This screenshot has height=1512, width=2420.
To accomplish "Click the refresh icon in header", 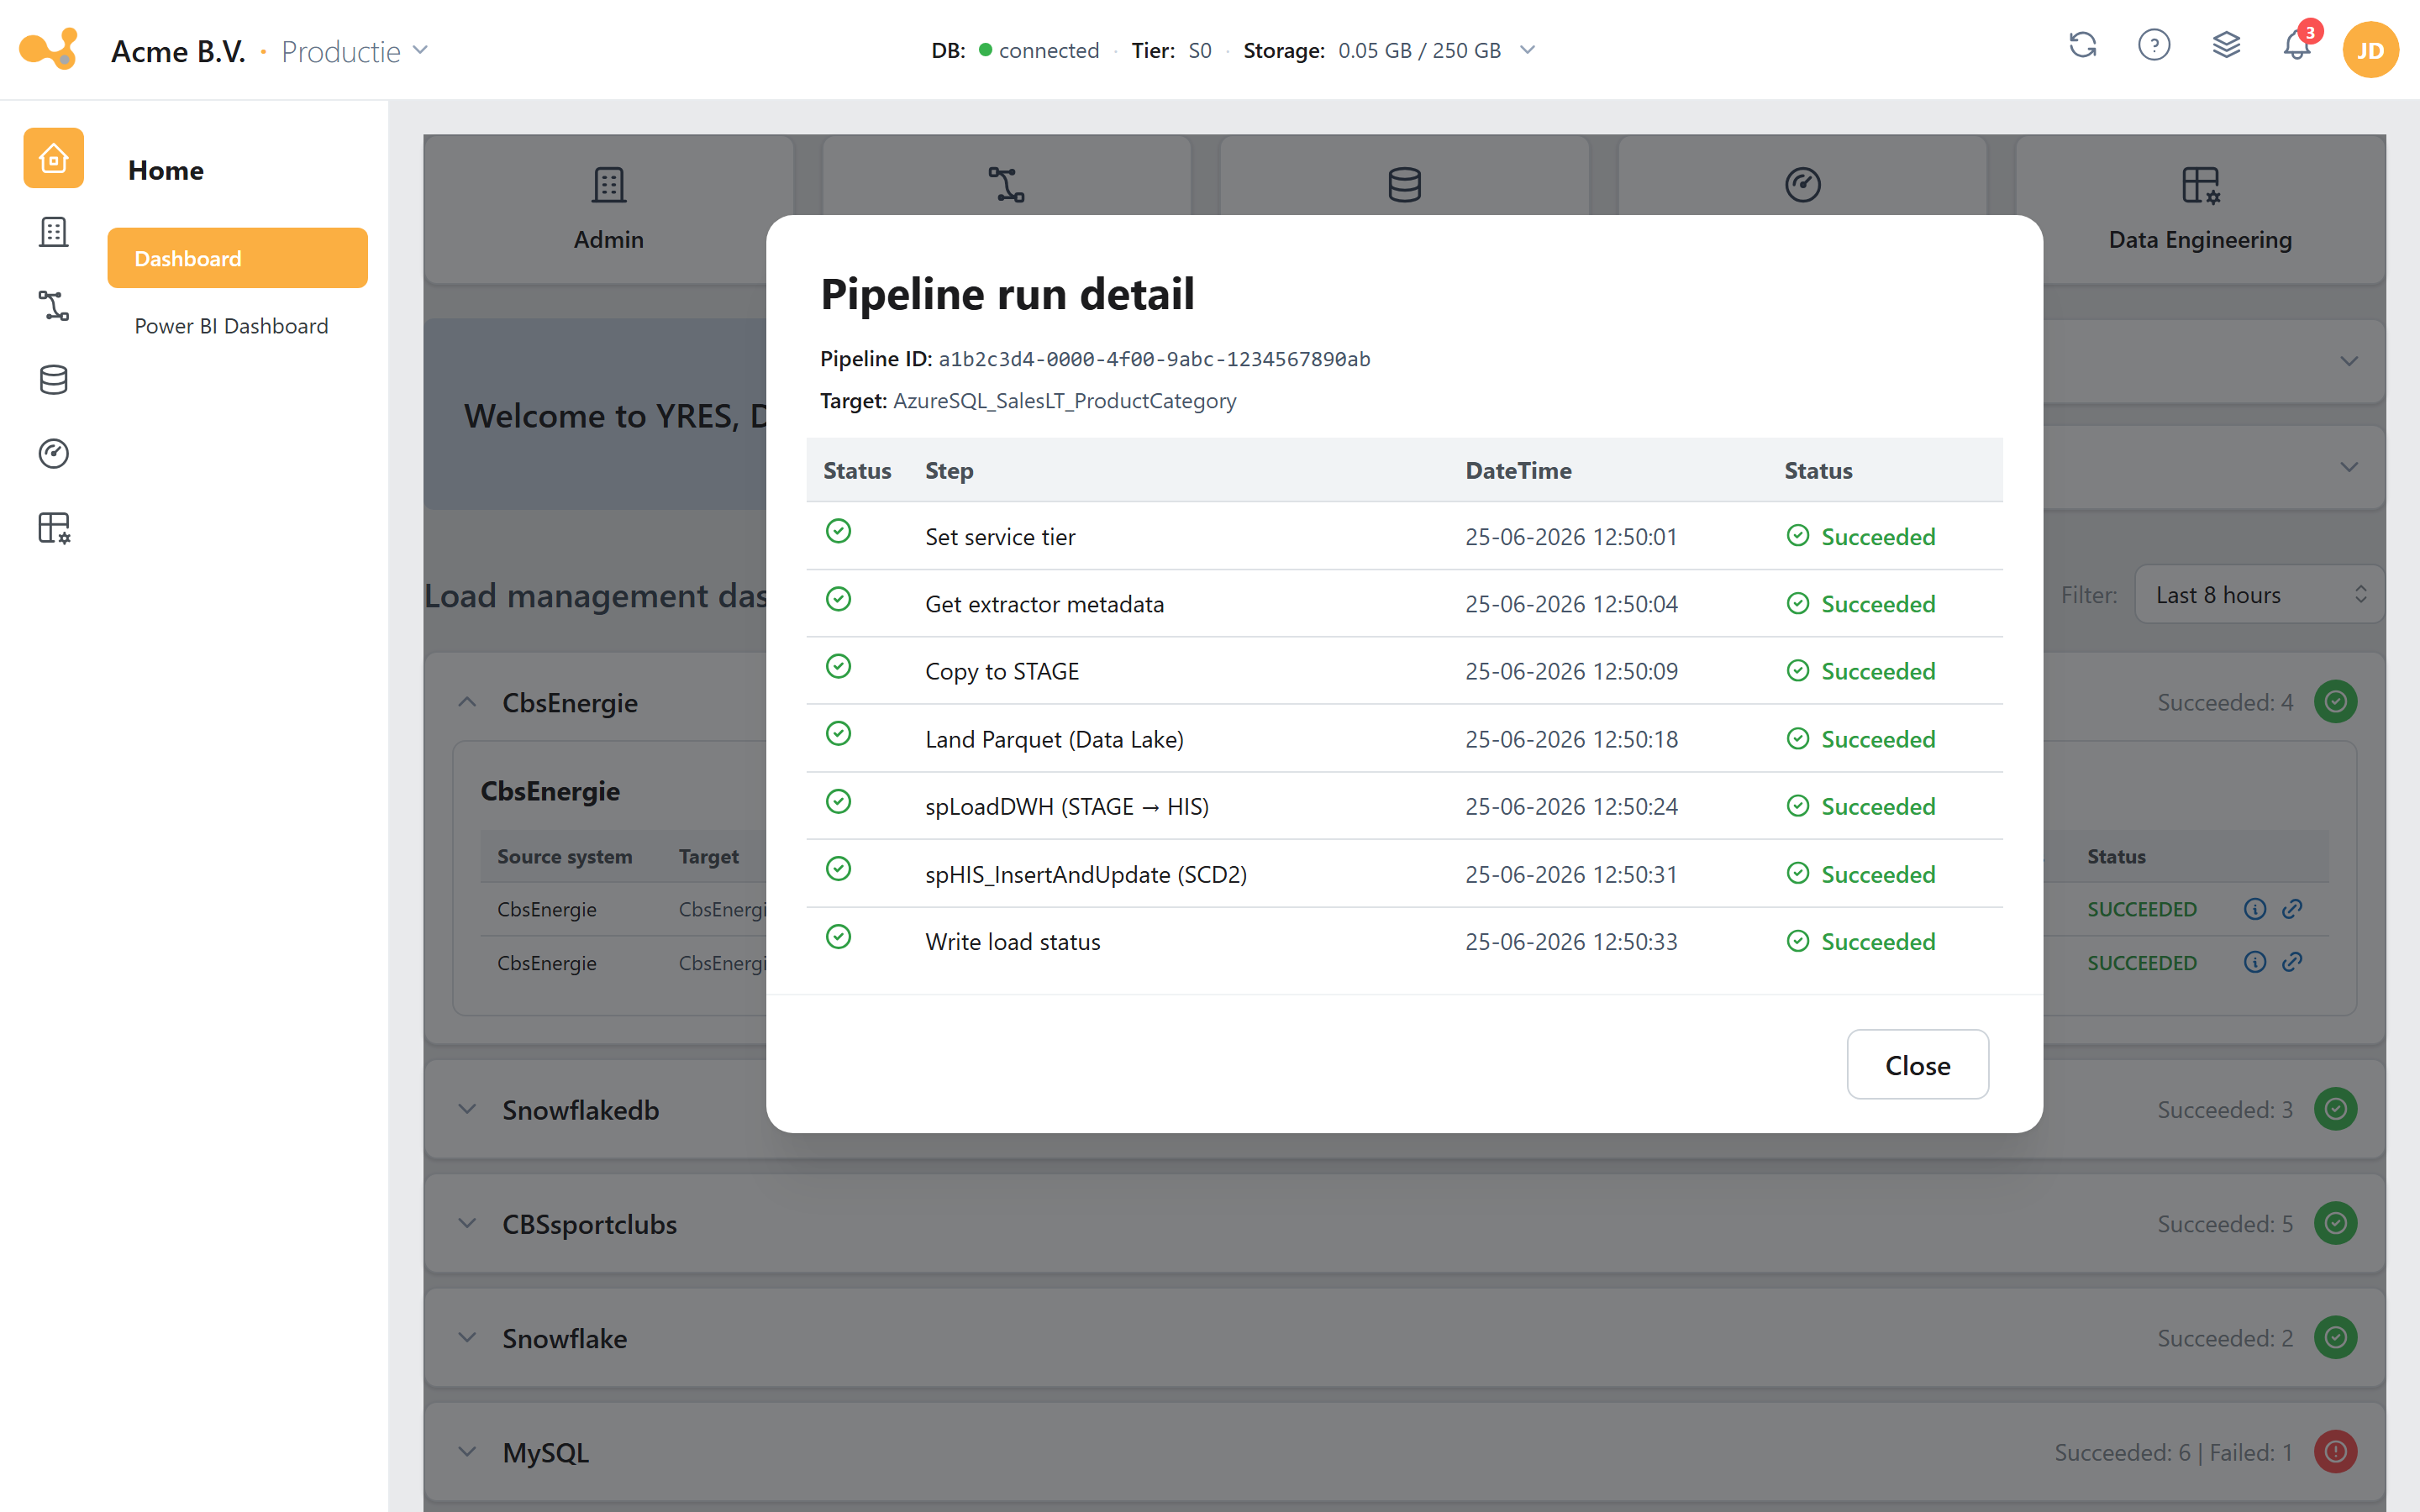I will (x=2083, y=45).
